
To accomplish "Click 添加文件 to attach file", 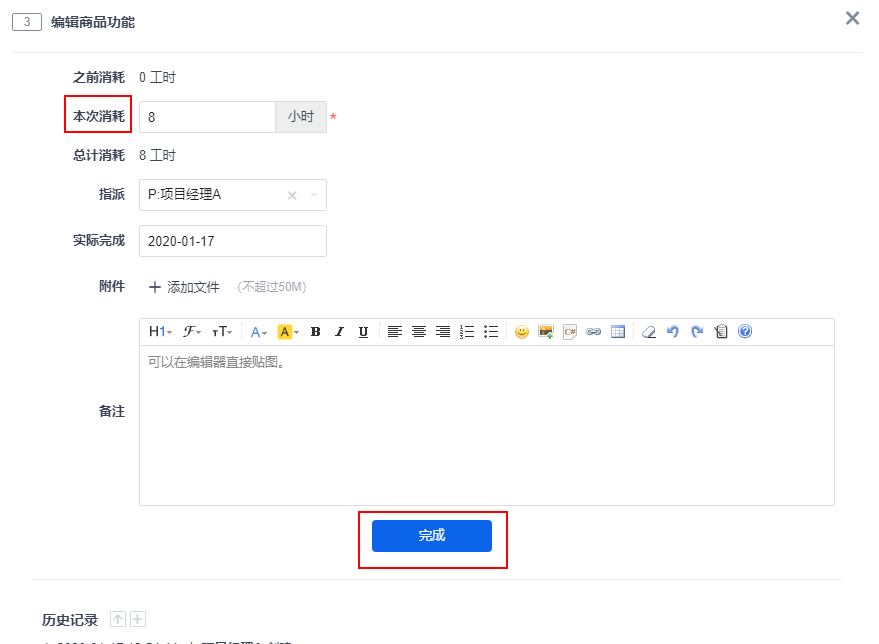I will click(x=184, y=287).
